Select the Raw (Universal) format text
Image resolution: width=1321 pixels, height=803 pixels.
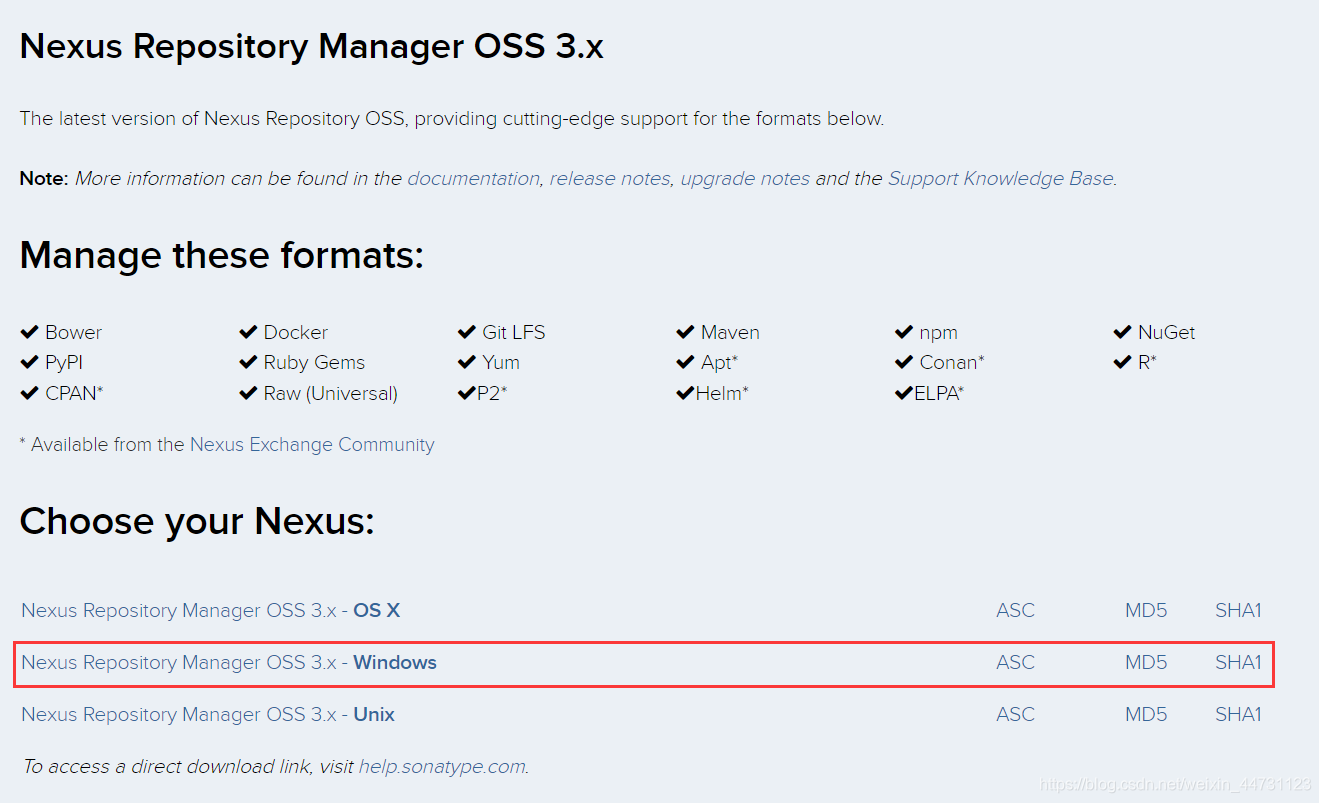tap(330, 393)
